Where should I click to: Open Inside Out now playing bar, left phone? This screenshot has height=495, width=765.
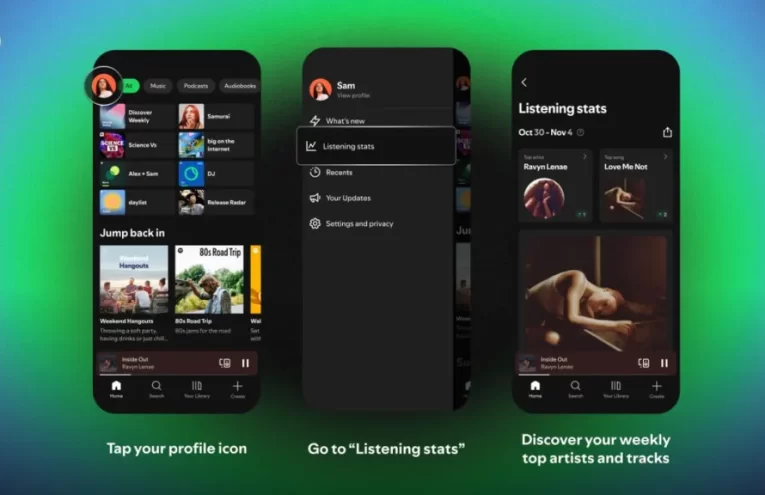[177, 363]
